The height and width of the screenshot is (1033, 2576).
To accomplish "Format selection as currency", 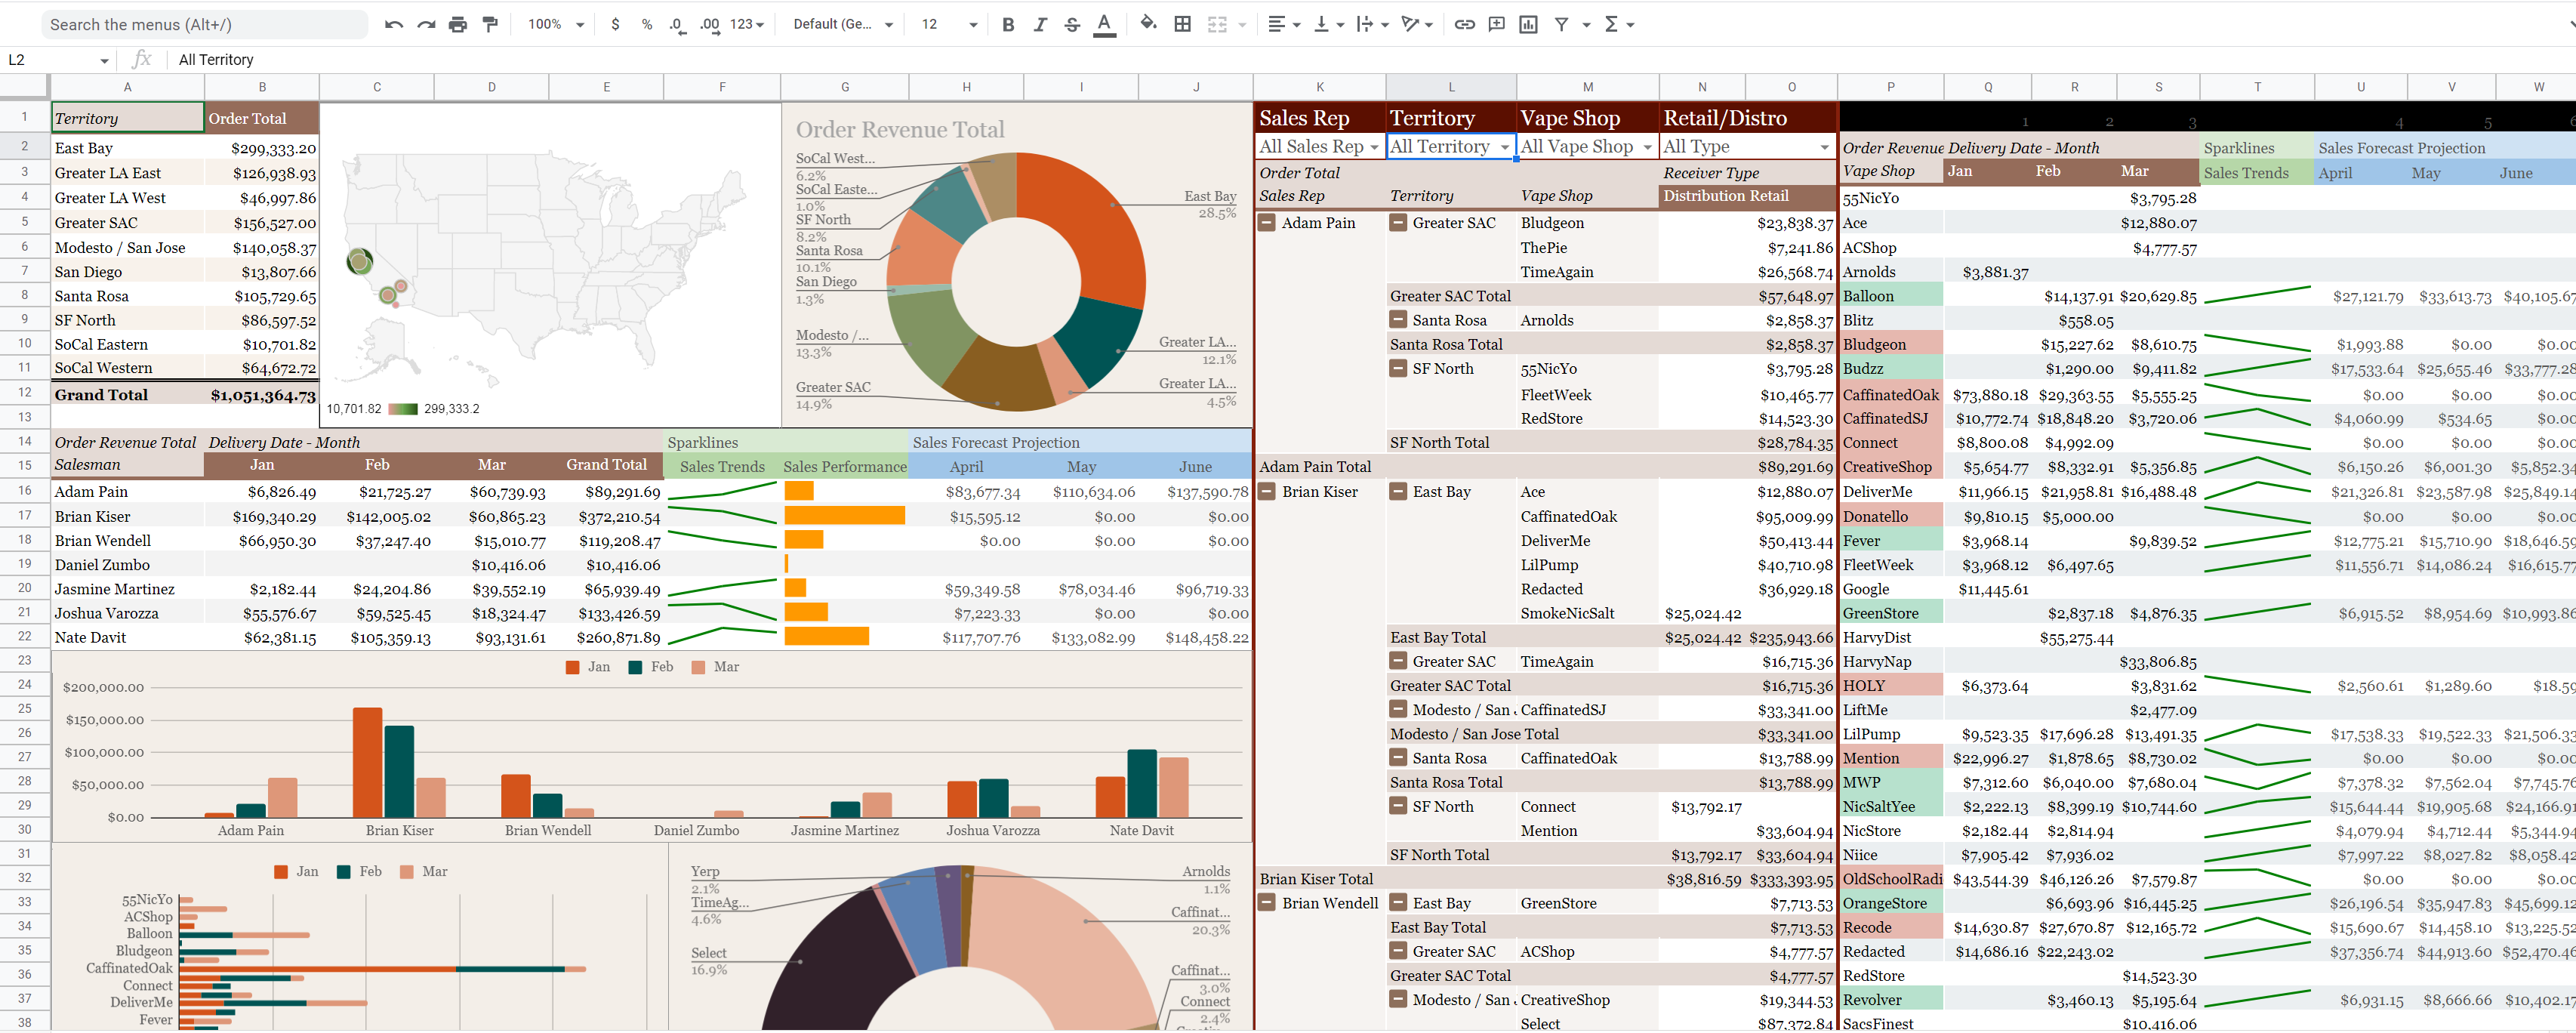I will pos(614,24).
